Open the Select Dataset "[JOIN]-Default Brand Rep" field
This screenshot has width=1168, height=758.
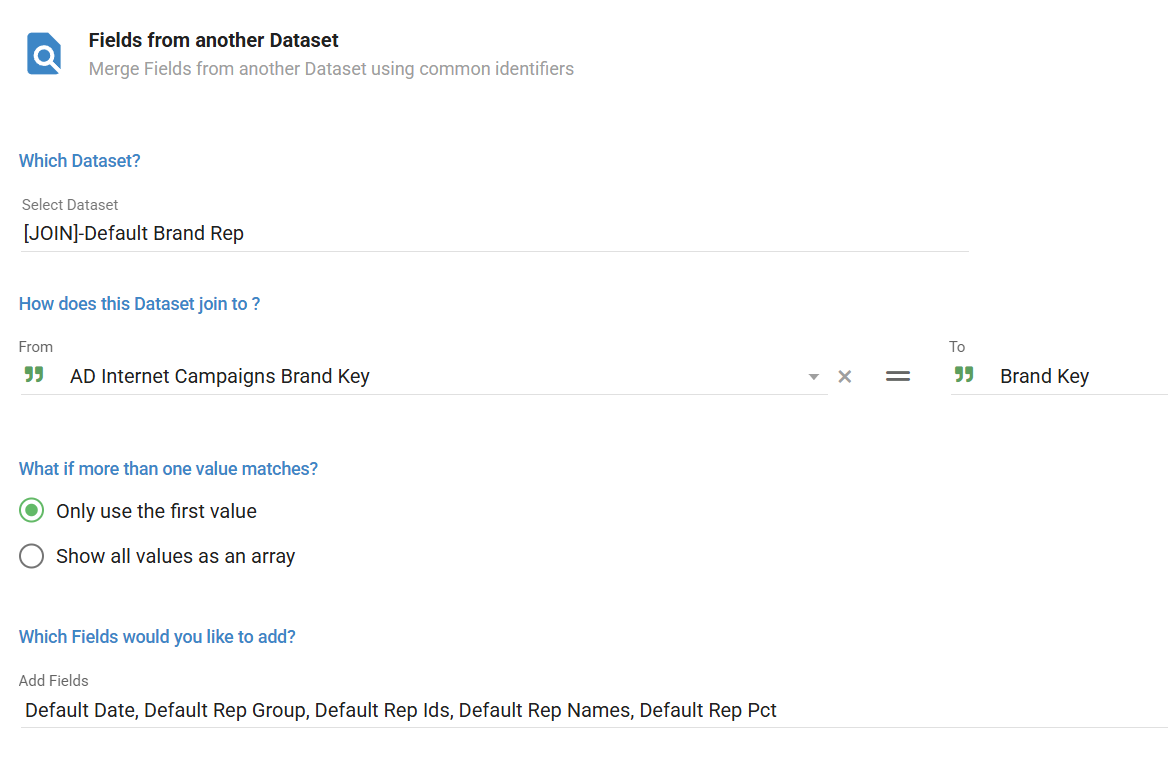click(494, 234)
